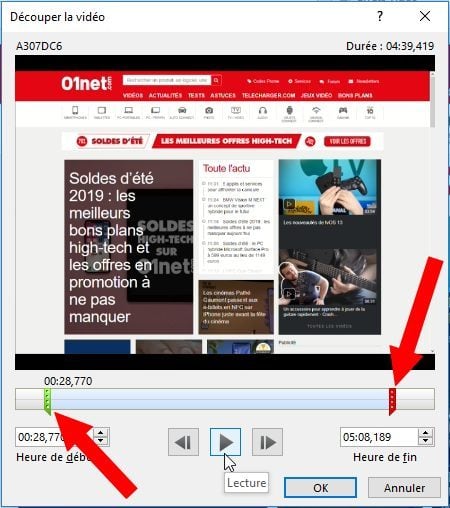Screen dimensions: 450x508
Task: Click the Heure de début input field
Action: tap(55, 437)
